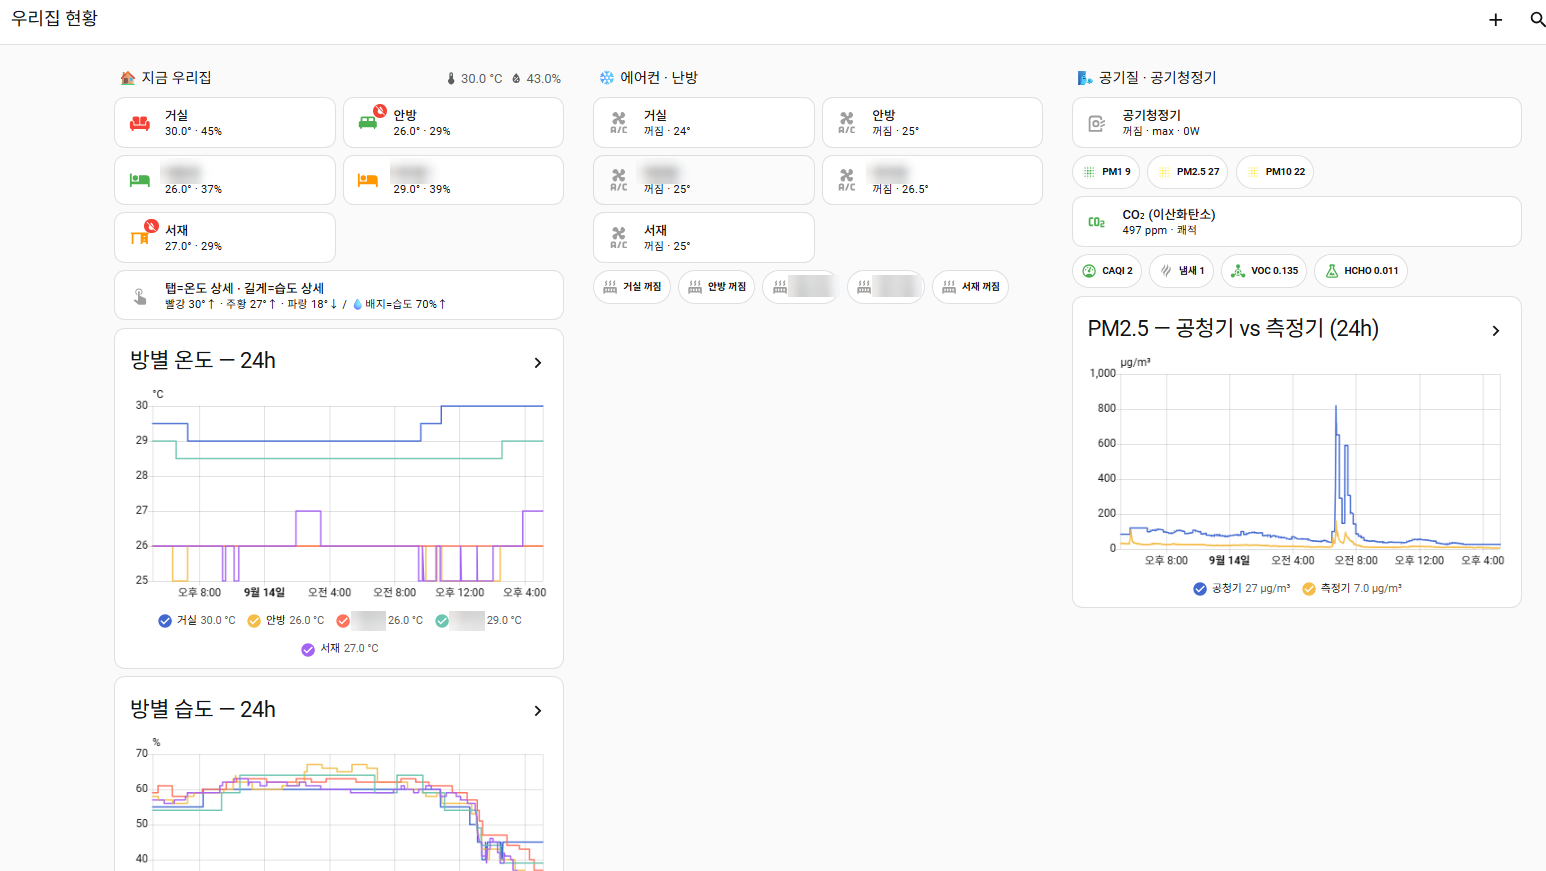Click the sofa icon on the 거실 30.0° tile
This screenshot has width=1546, height=871.
click(140, 123)
